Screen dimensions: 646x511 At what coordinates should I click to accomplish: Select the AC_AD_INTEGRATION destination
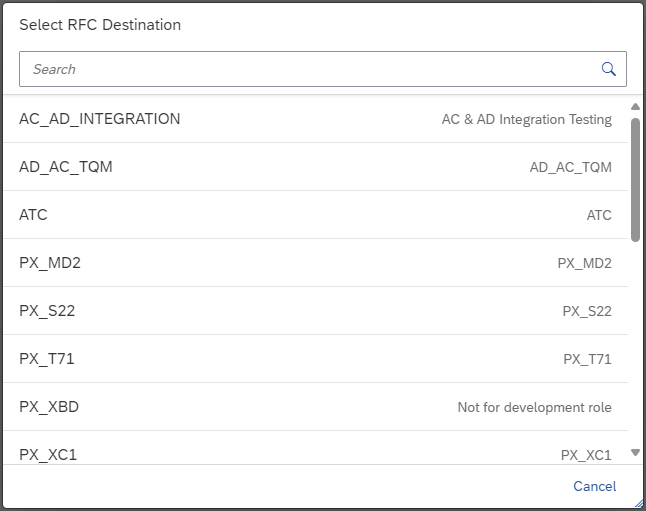[x=100, y=119]
